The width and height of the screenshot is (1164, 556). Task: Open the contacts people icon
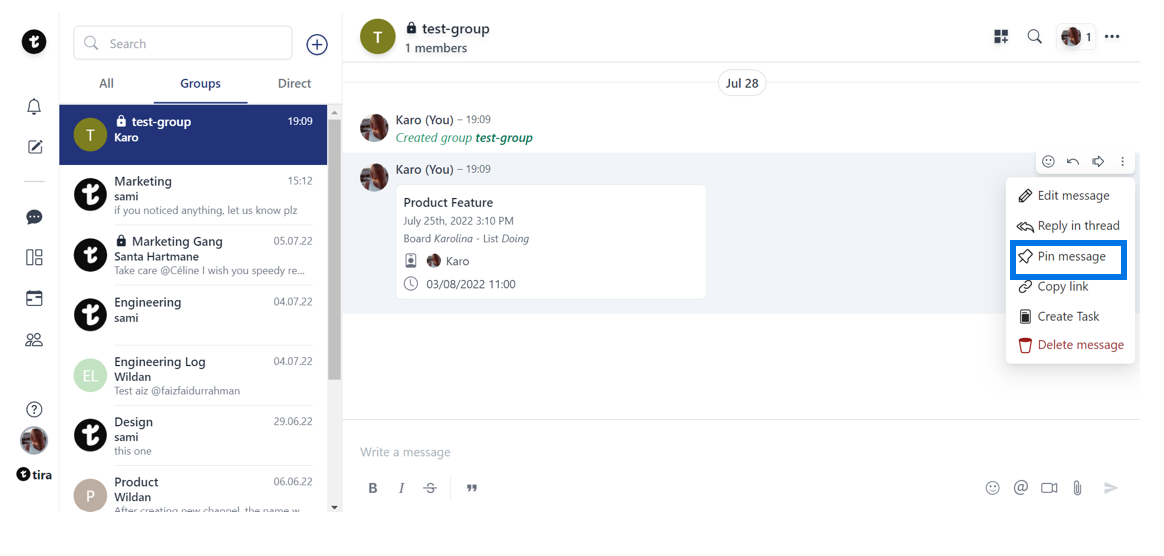(x=34, y=339)
